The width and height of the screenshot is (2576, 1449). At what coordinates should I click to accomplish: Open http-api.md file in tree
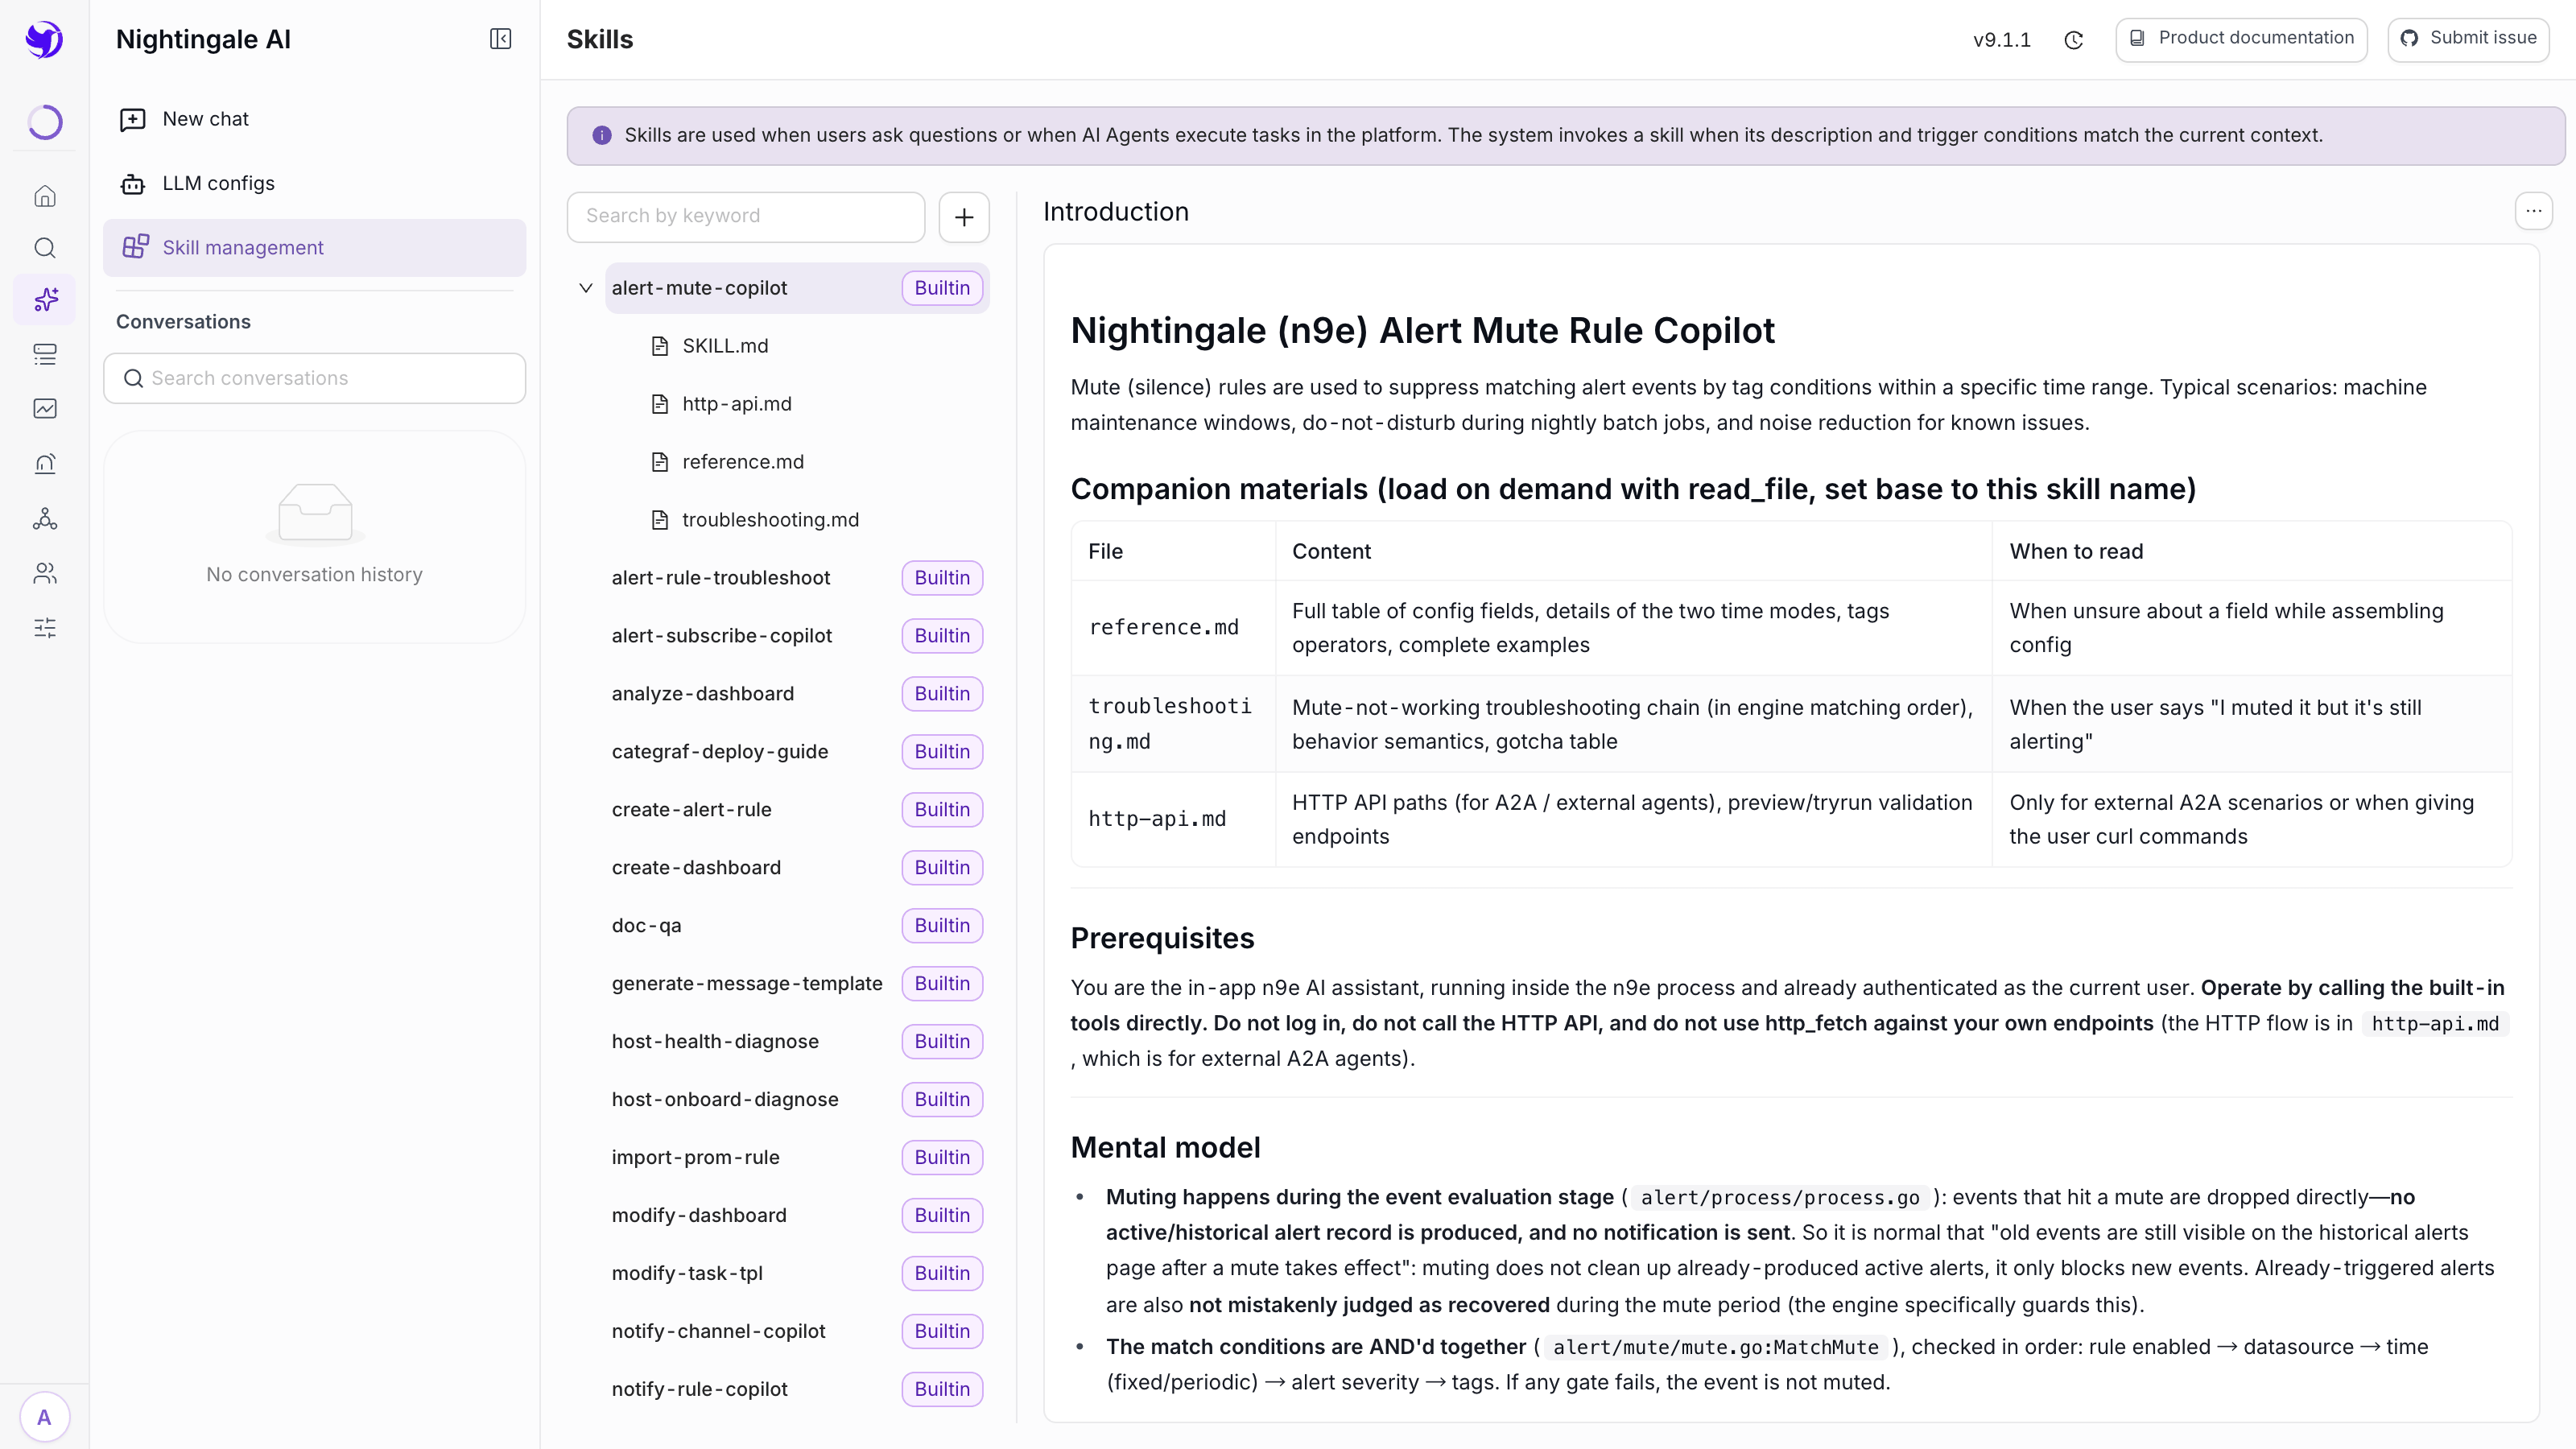[737, 404]
